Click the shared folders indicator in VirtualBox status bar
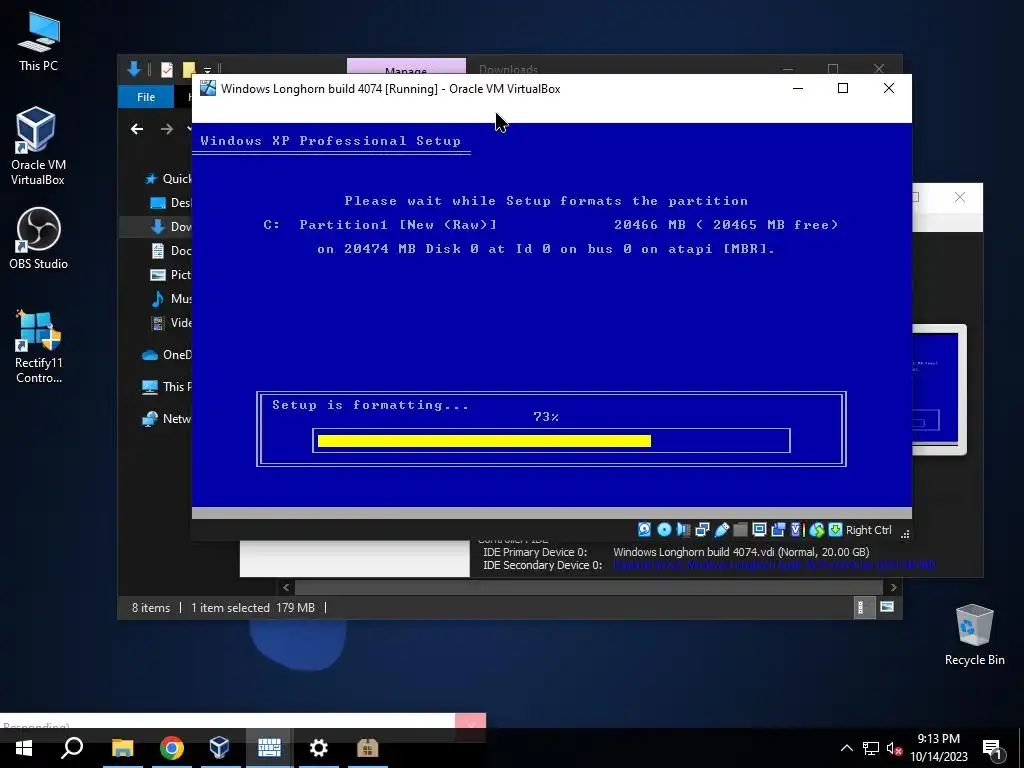 [740, 530]
